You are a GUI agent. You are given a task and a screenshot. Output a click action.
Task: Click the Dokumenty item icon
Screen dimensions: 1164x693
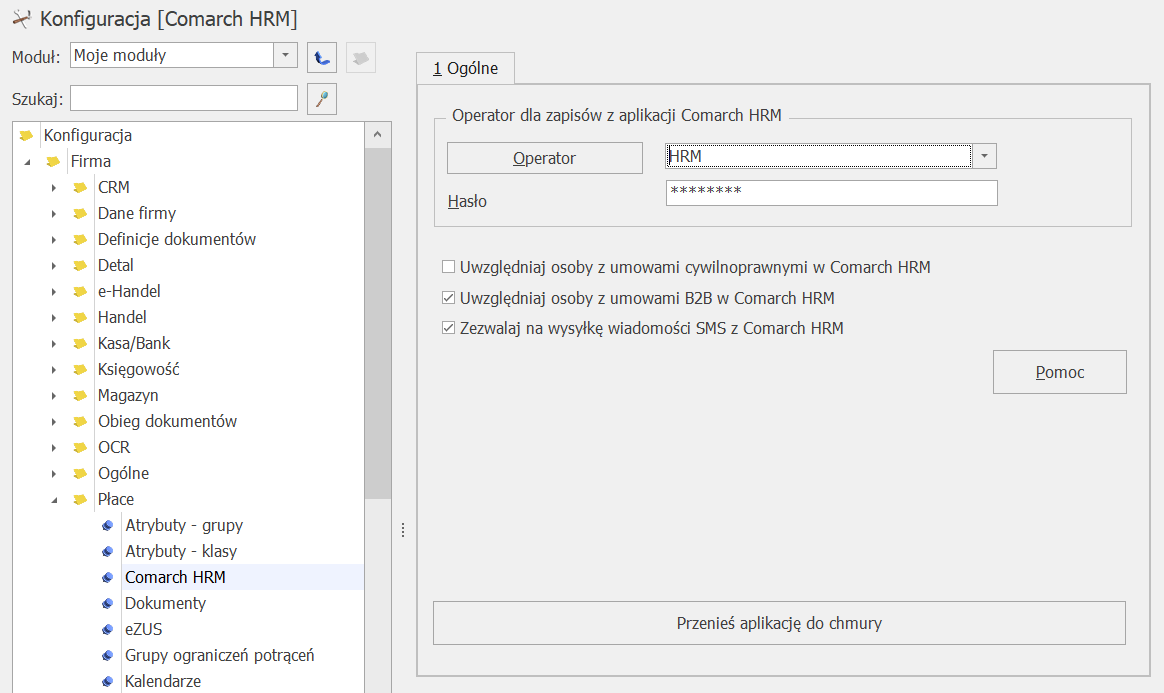[x=108, y=603]
